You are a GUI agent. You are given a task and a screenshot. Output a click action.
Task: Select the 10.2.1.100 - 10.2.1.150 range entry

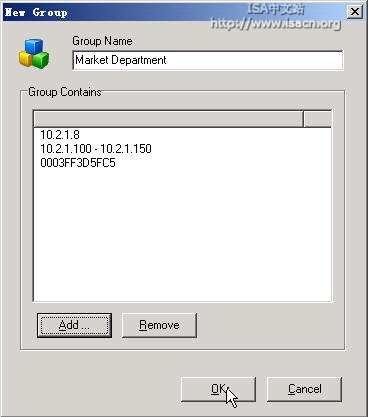click(96, 149)
